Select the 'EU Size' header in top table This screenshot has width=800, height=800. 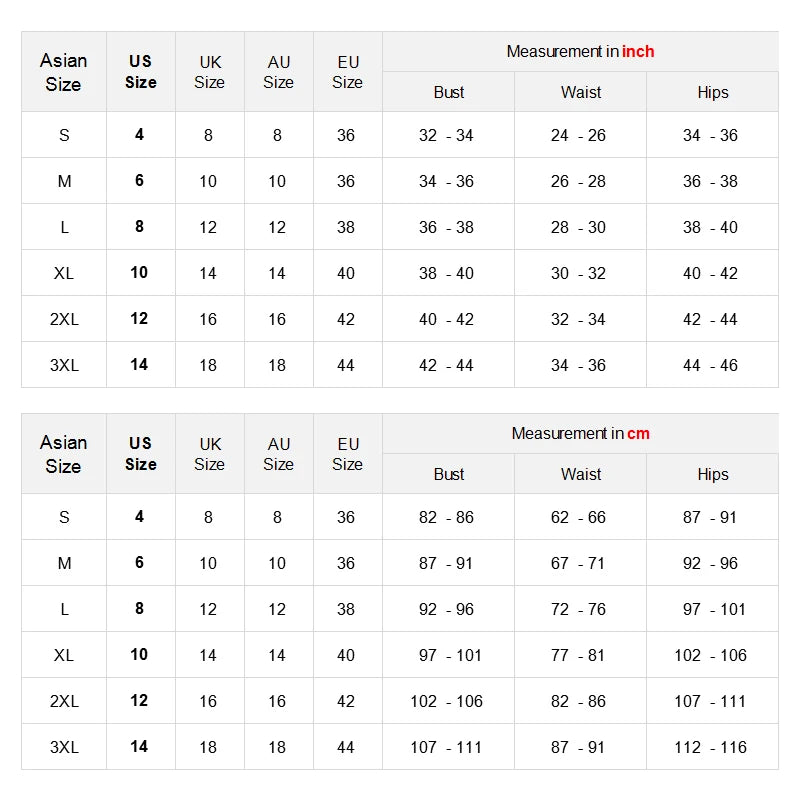347,72
